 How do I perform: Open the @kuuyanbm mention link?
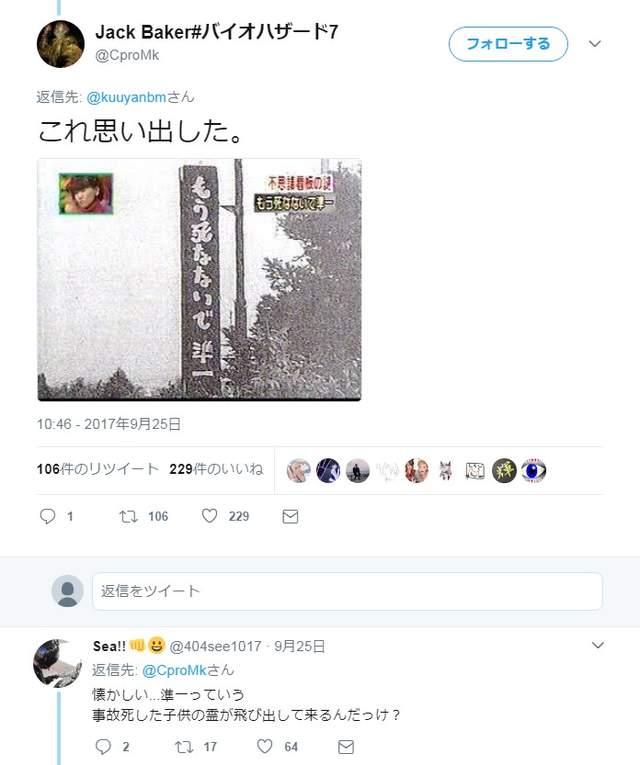126,97
